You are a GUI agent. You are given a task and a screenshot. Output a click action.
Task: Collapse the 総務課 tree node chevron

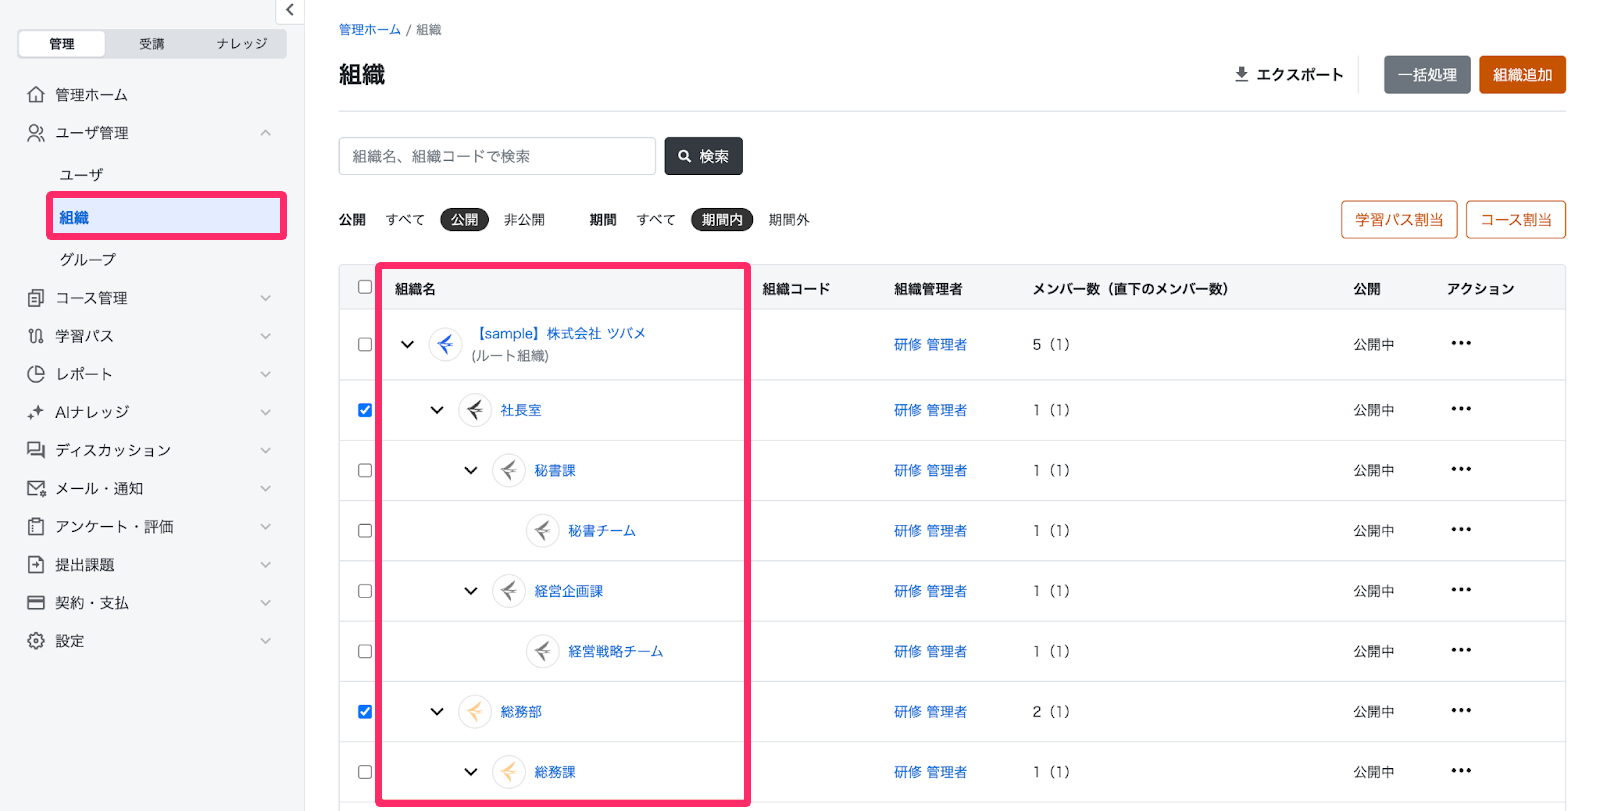click(x=471, y=772)
